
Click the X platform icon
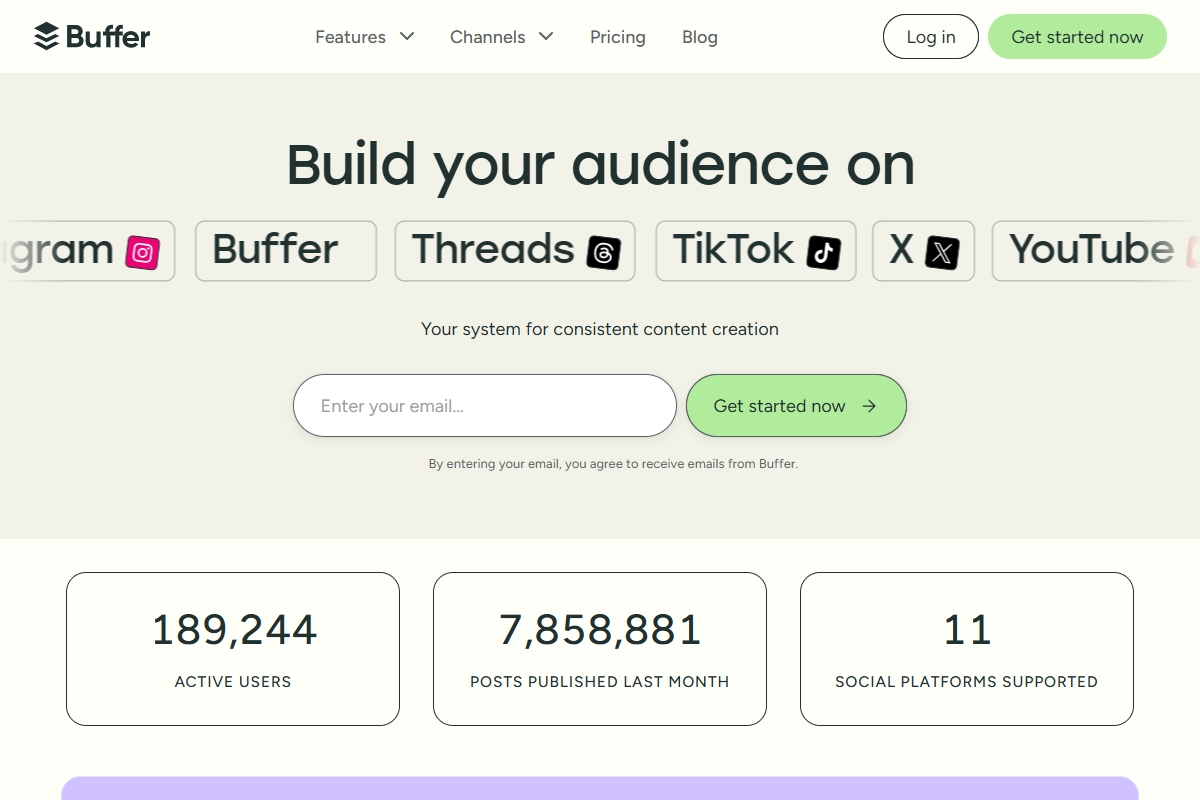(941, 252)
